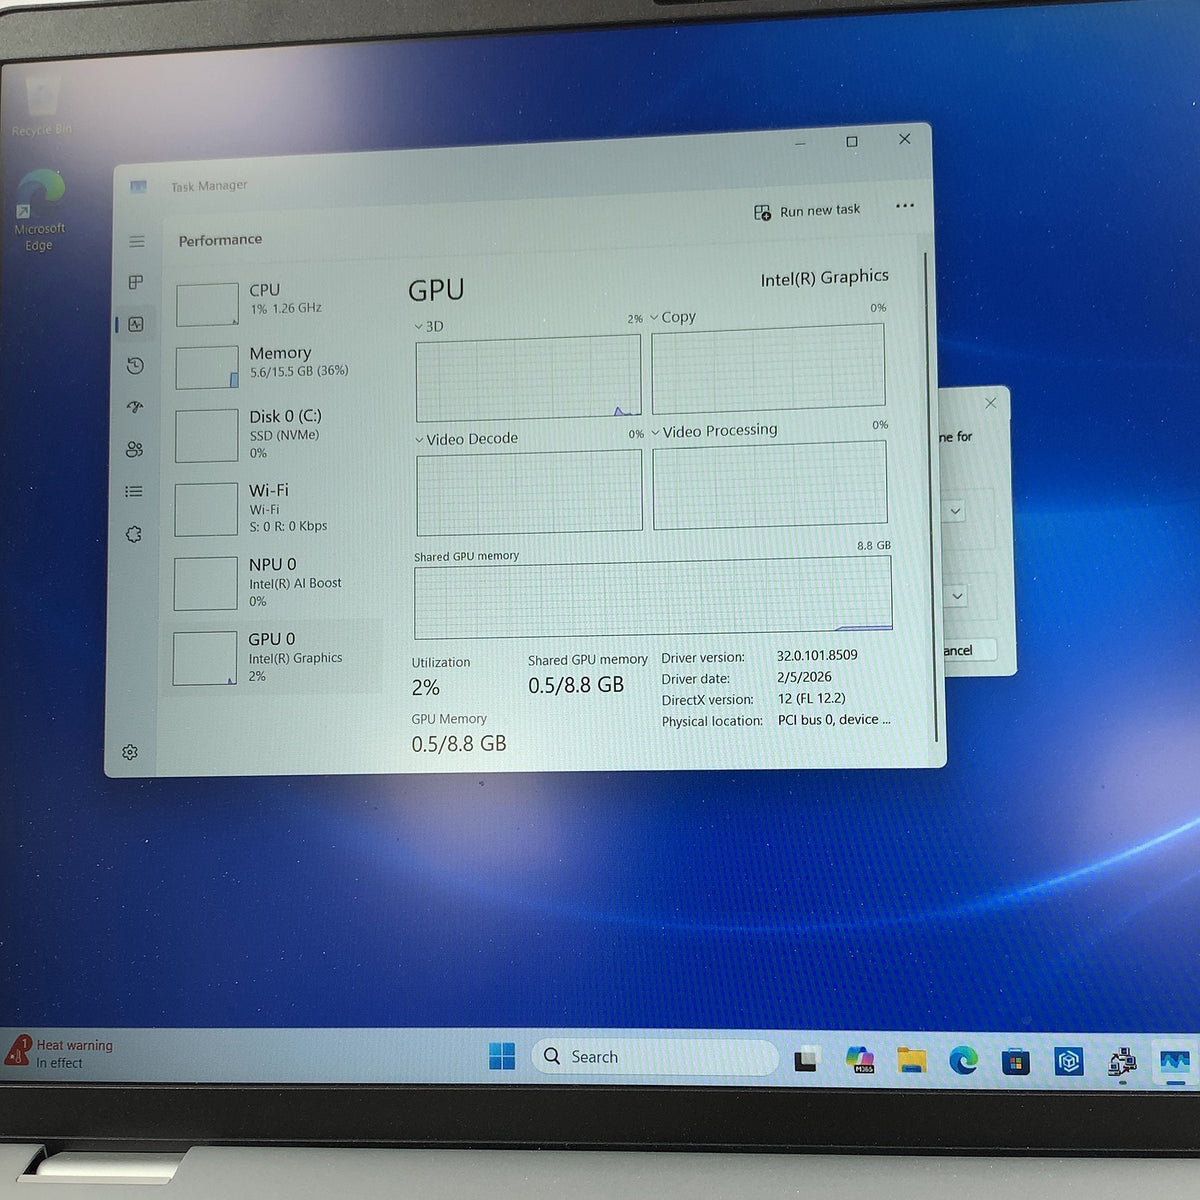1200x1200 pixels.
Task: Open the blue cube app on taskbar
Action: tap(1068, 1062)
